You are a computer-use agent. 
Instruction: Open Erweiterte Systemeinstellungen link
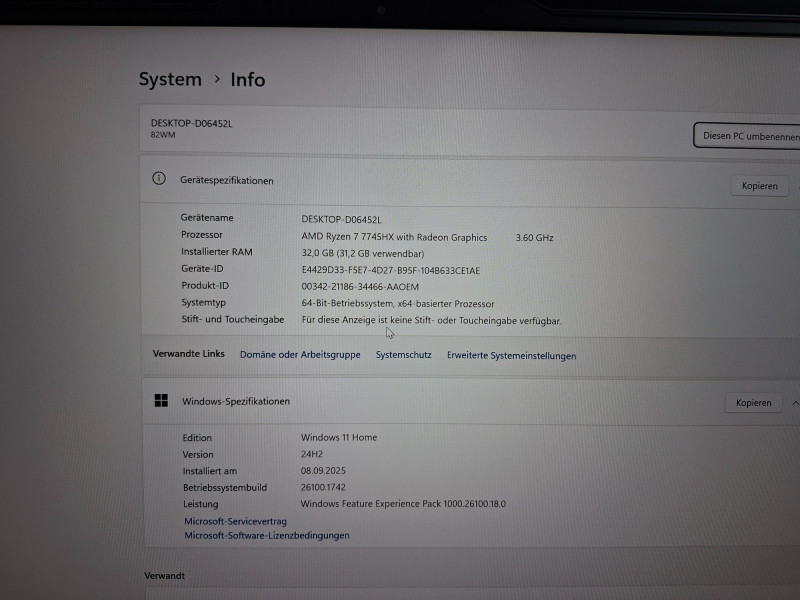(x=511, y=356)
